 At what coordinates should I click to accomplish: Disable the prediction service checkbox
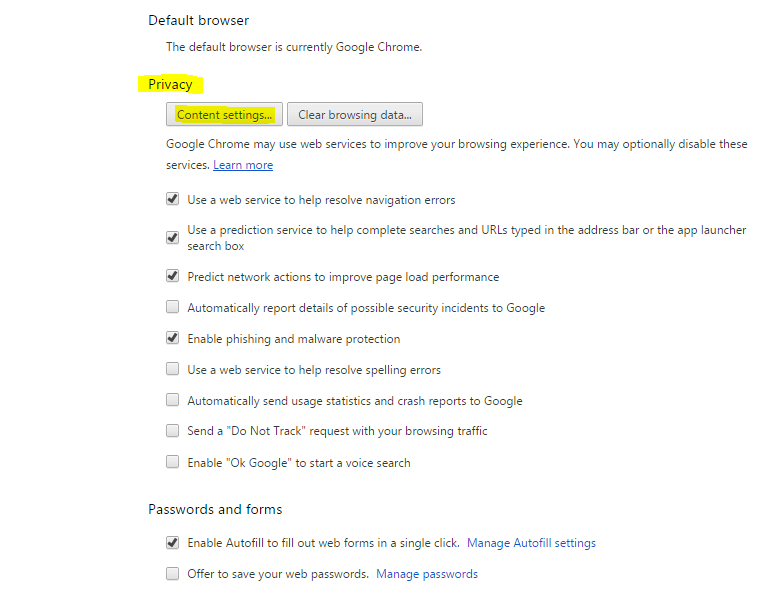pyautogui.click(x=173, y=238)
